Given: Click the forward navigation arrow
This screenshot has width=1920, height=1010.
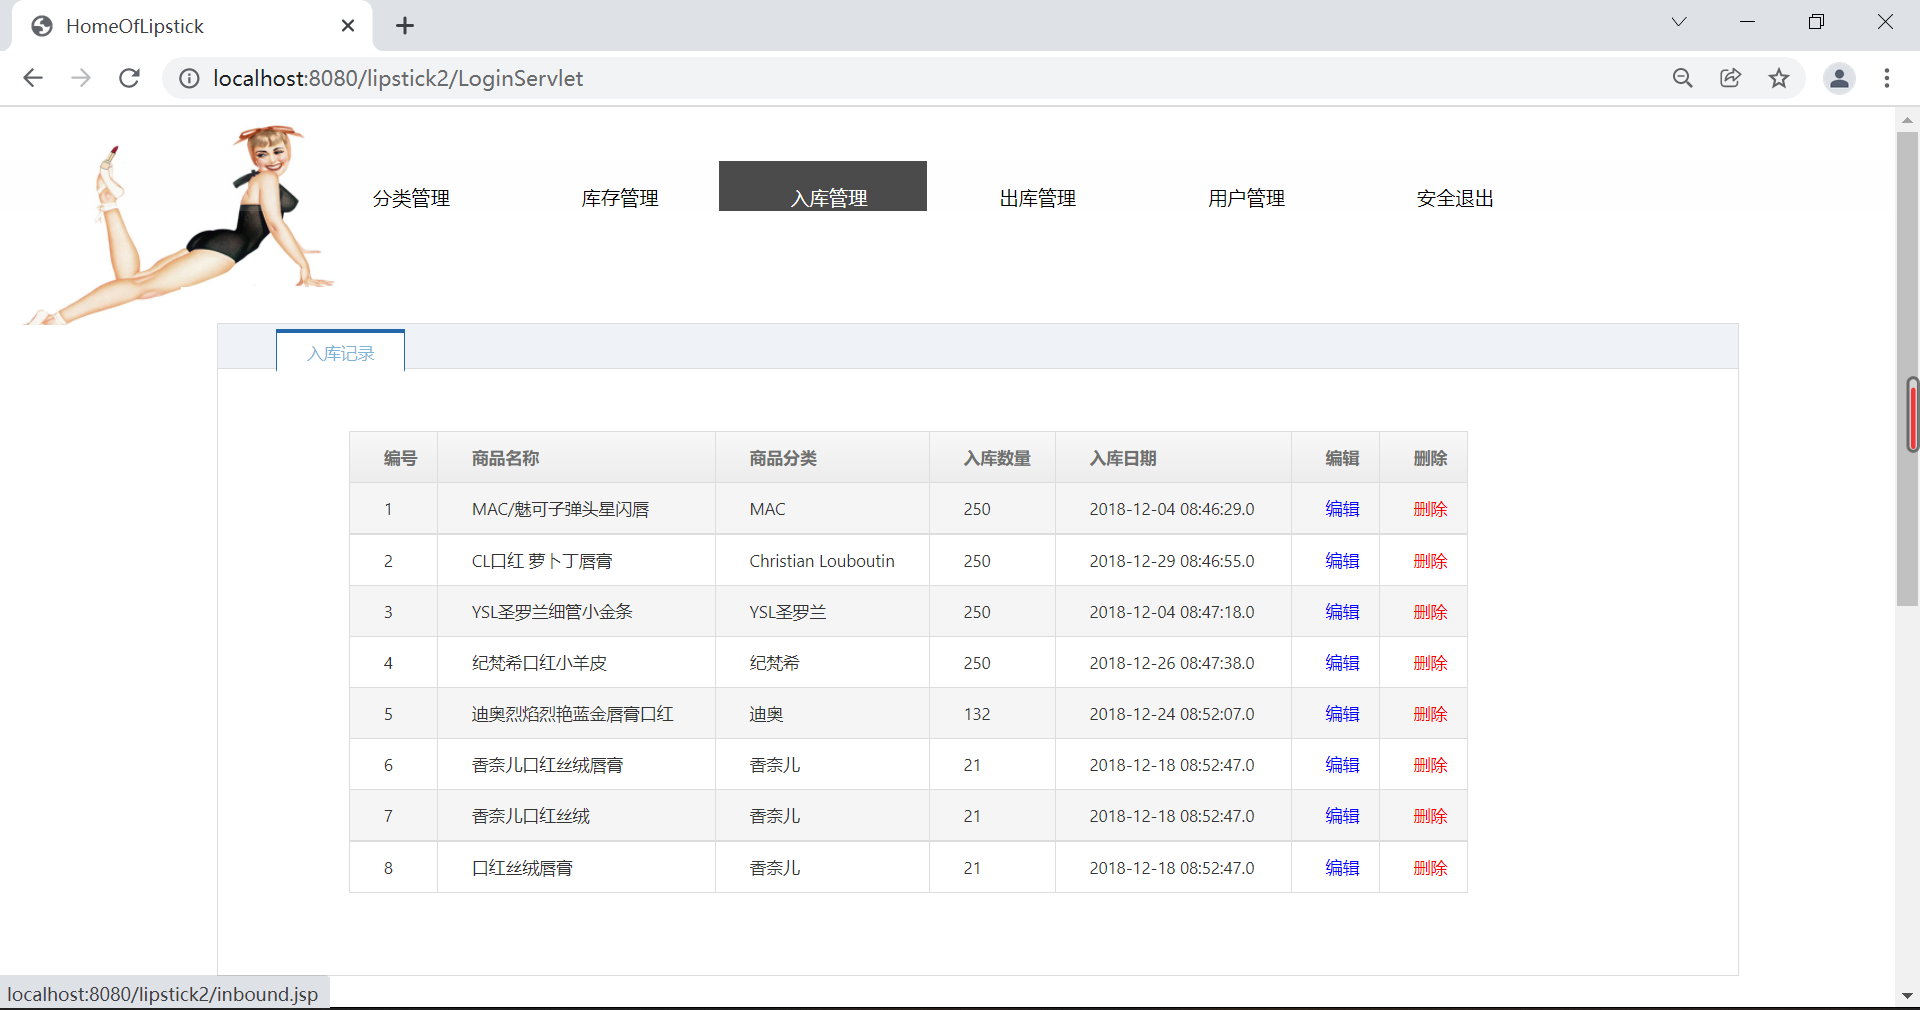Looking at the screenshot, I should [81, 78].
